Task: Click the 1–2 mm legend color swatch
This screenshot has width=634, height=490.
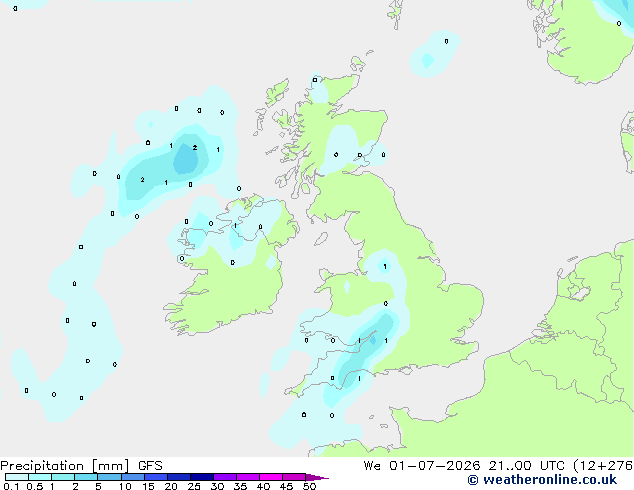Action: point(63,477)
